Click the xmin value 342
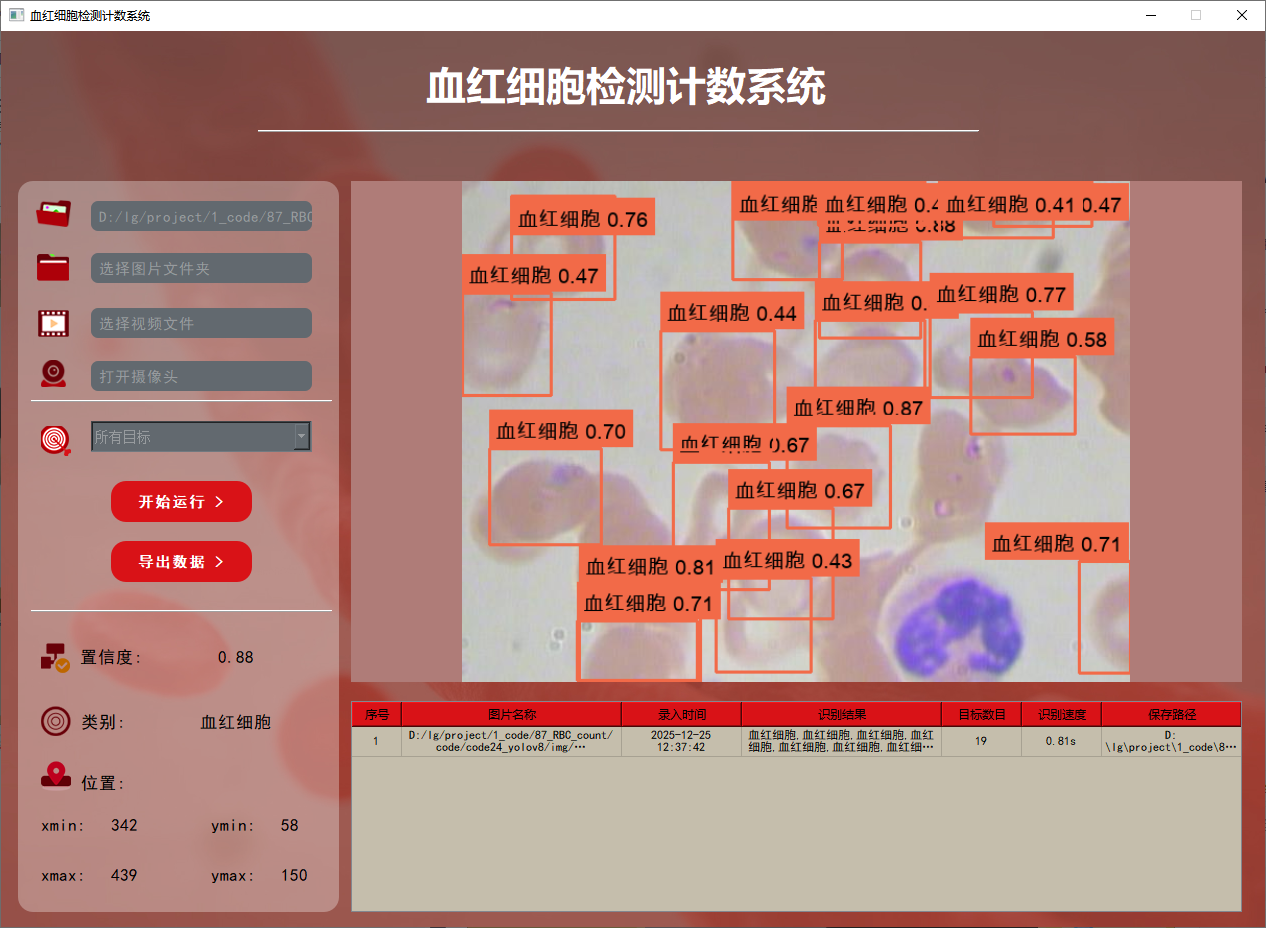This screenshot has height=928, width=1266. pos(125,825)
